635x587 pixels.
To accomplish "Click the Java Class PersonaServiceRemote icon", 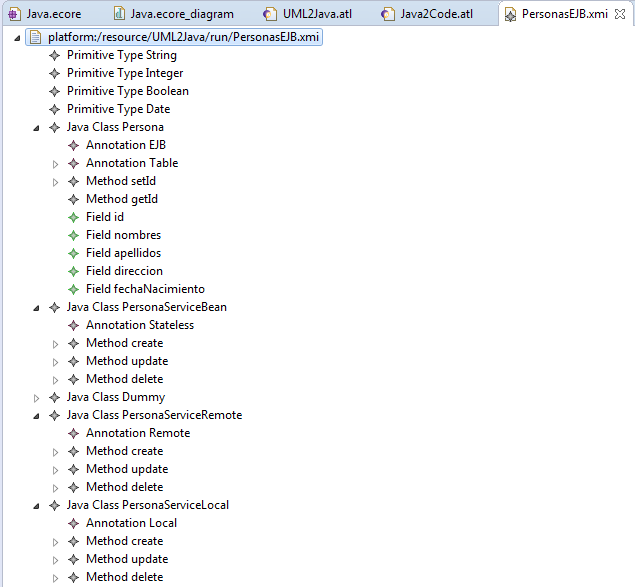I will coord(54,415).
